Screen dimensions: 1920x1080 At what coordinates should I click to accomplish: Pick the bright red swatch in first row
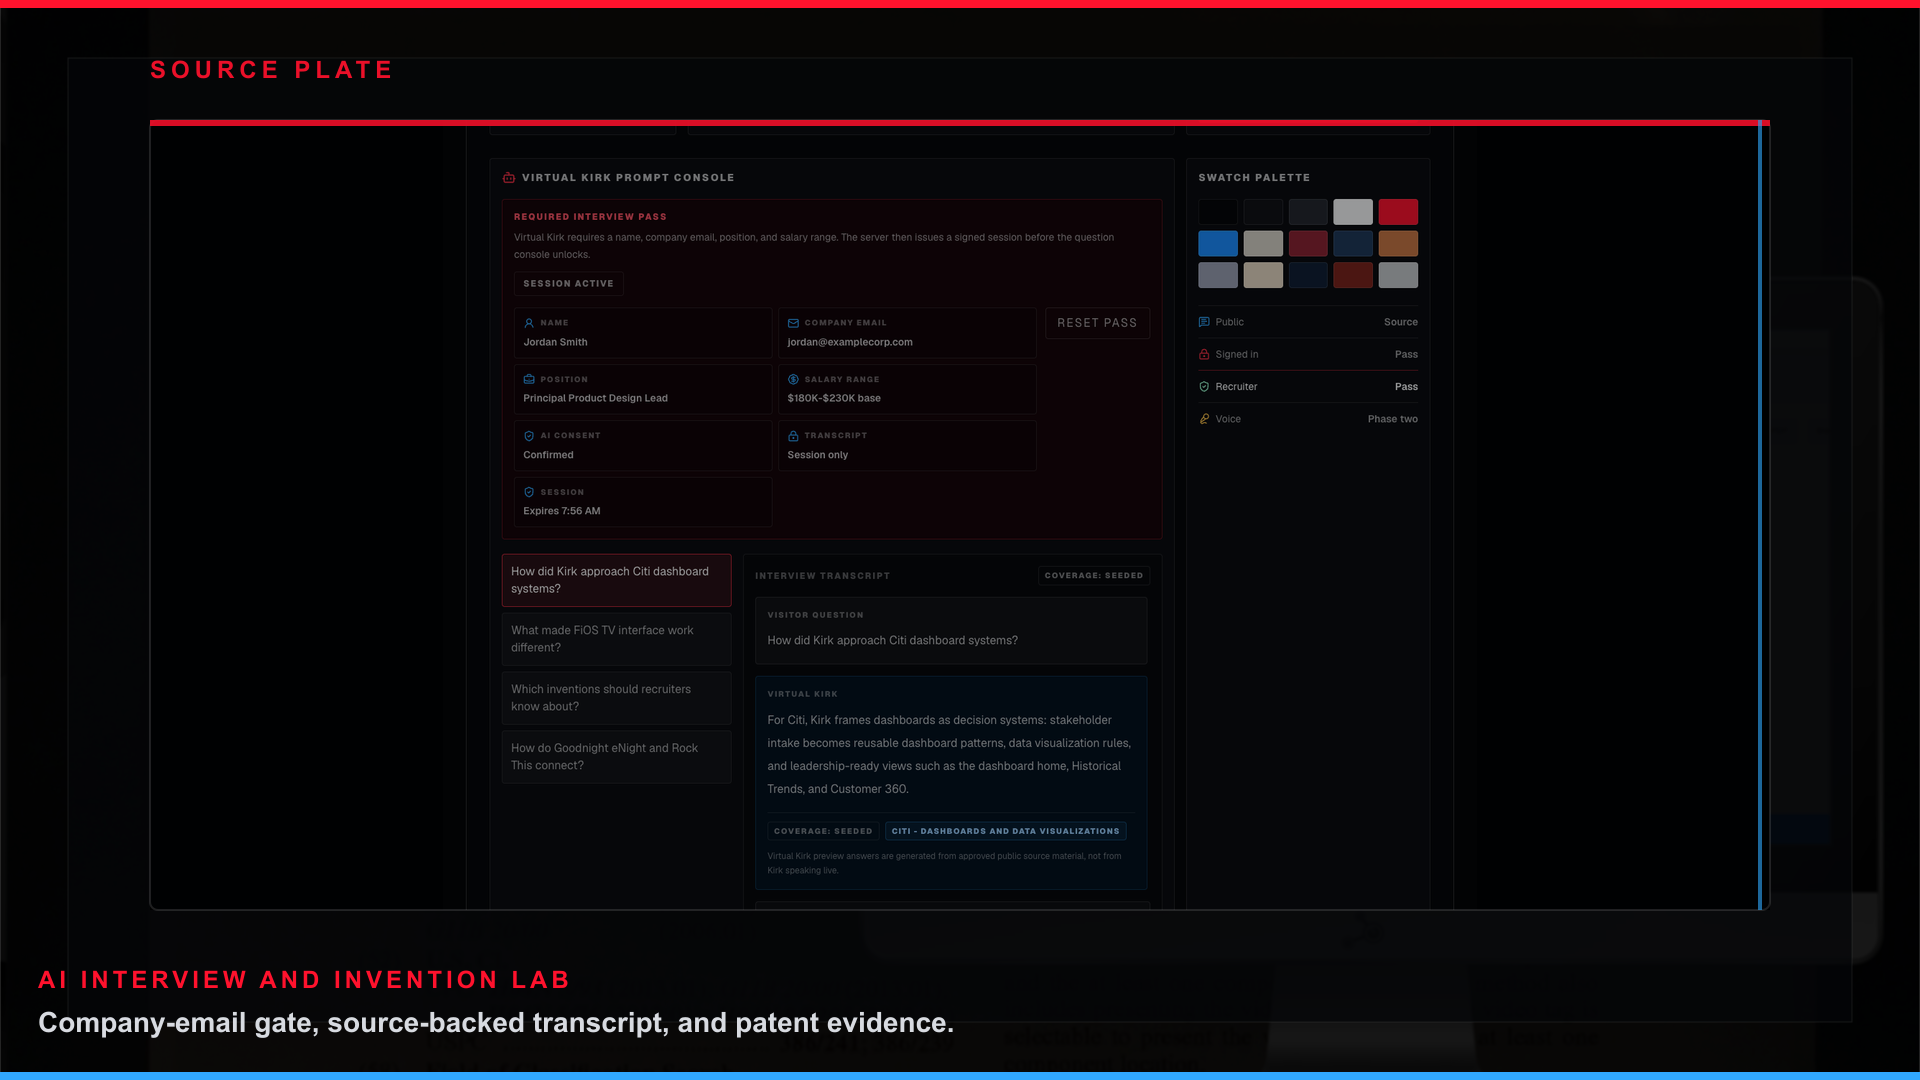click(1398, 212)
